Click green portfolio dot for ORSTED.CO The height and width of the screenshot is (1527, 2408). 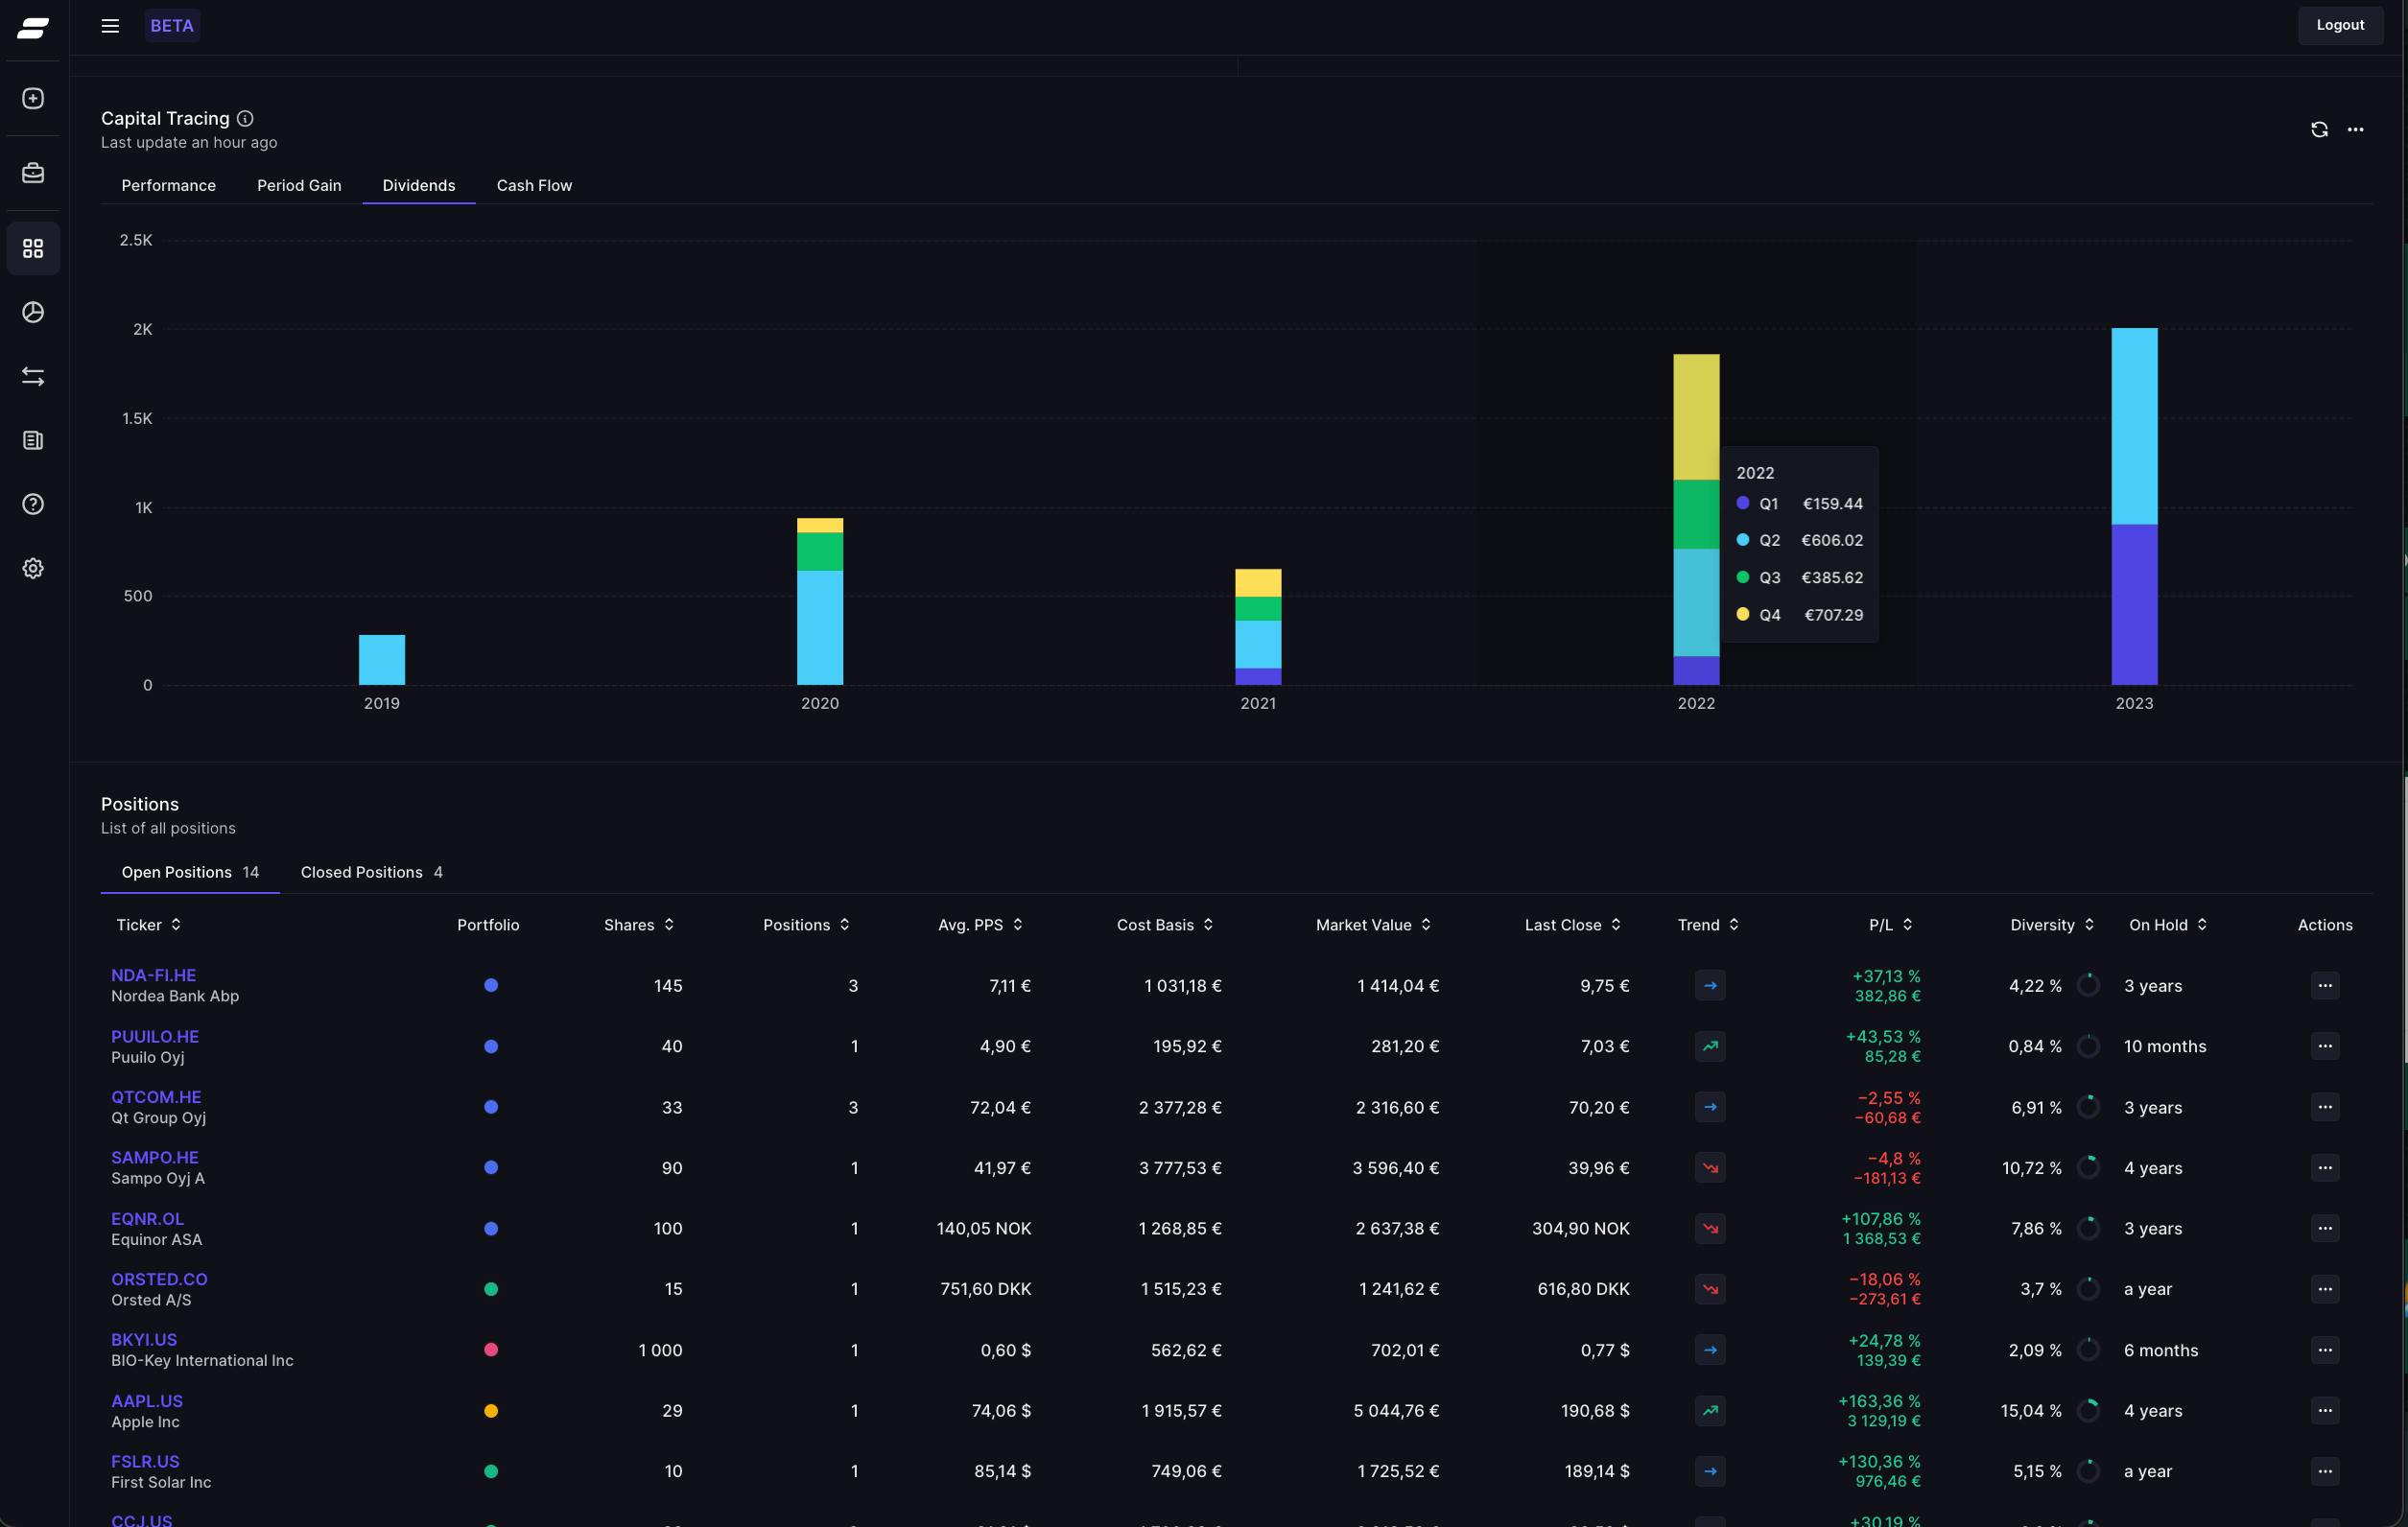coord(491,1289)
